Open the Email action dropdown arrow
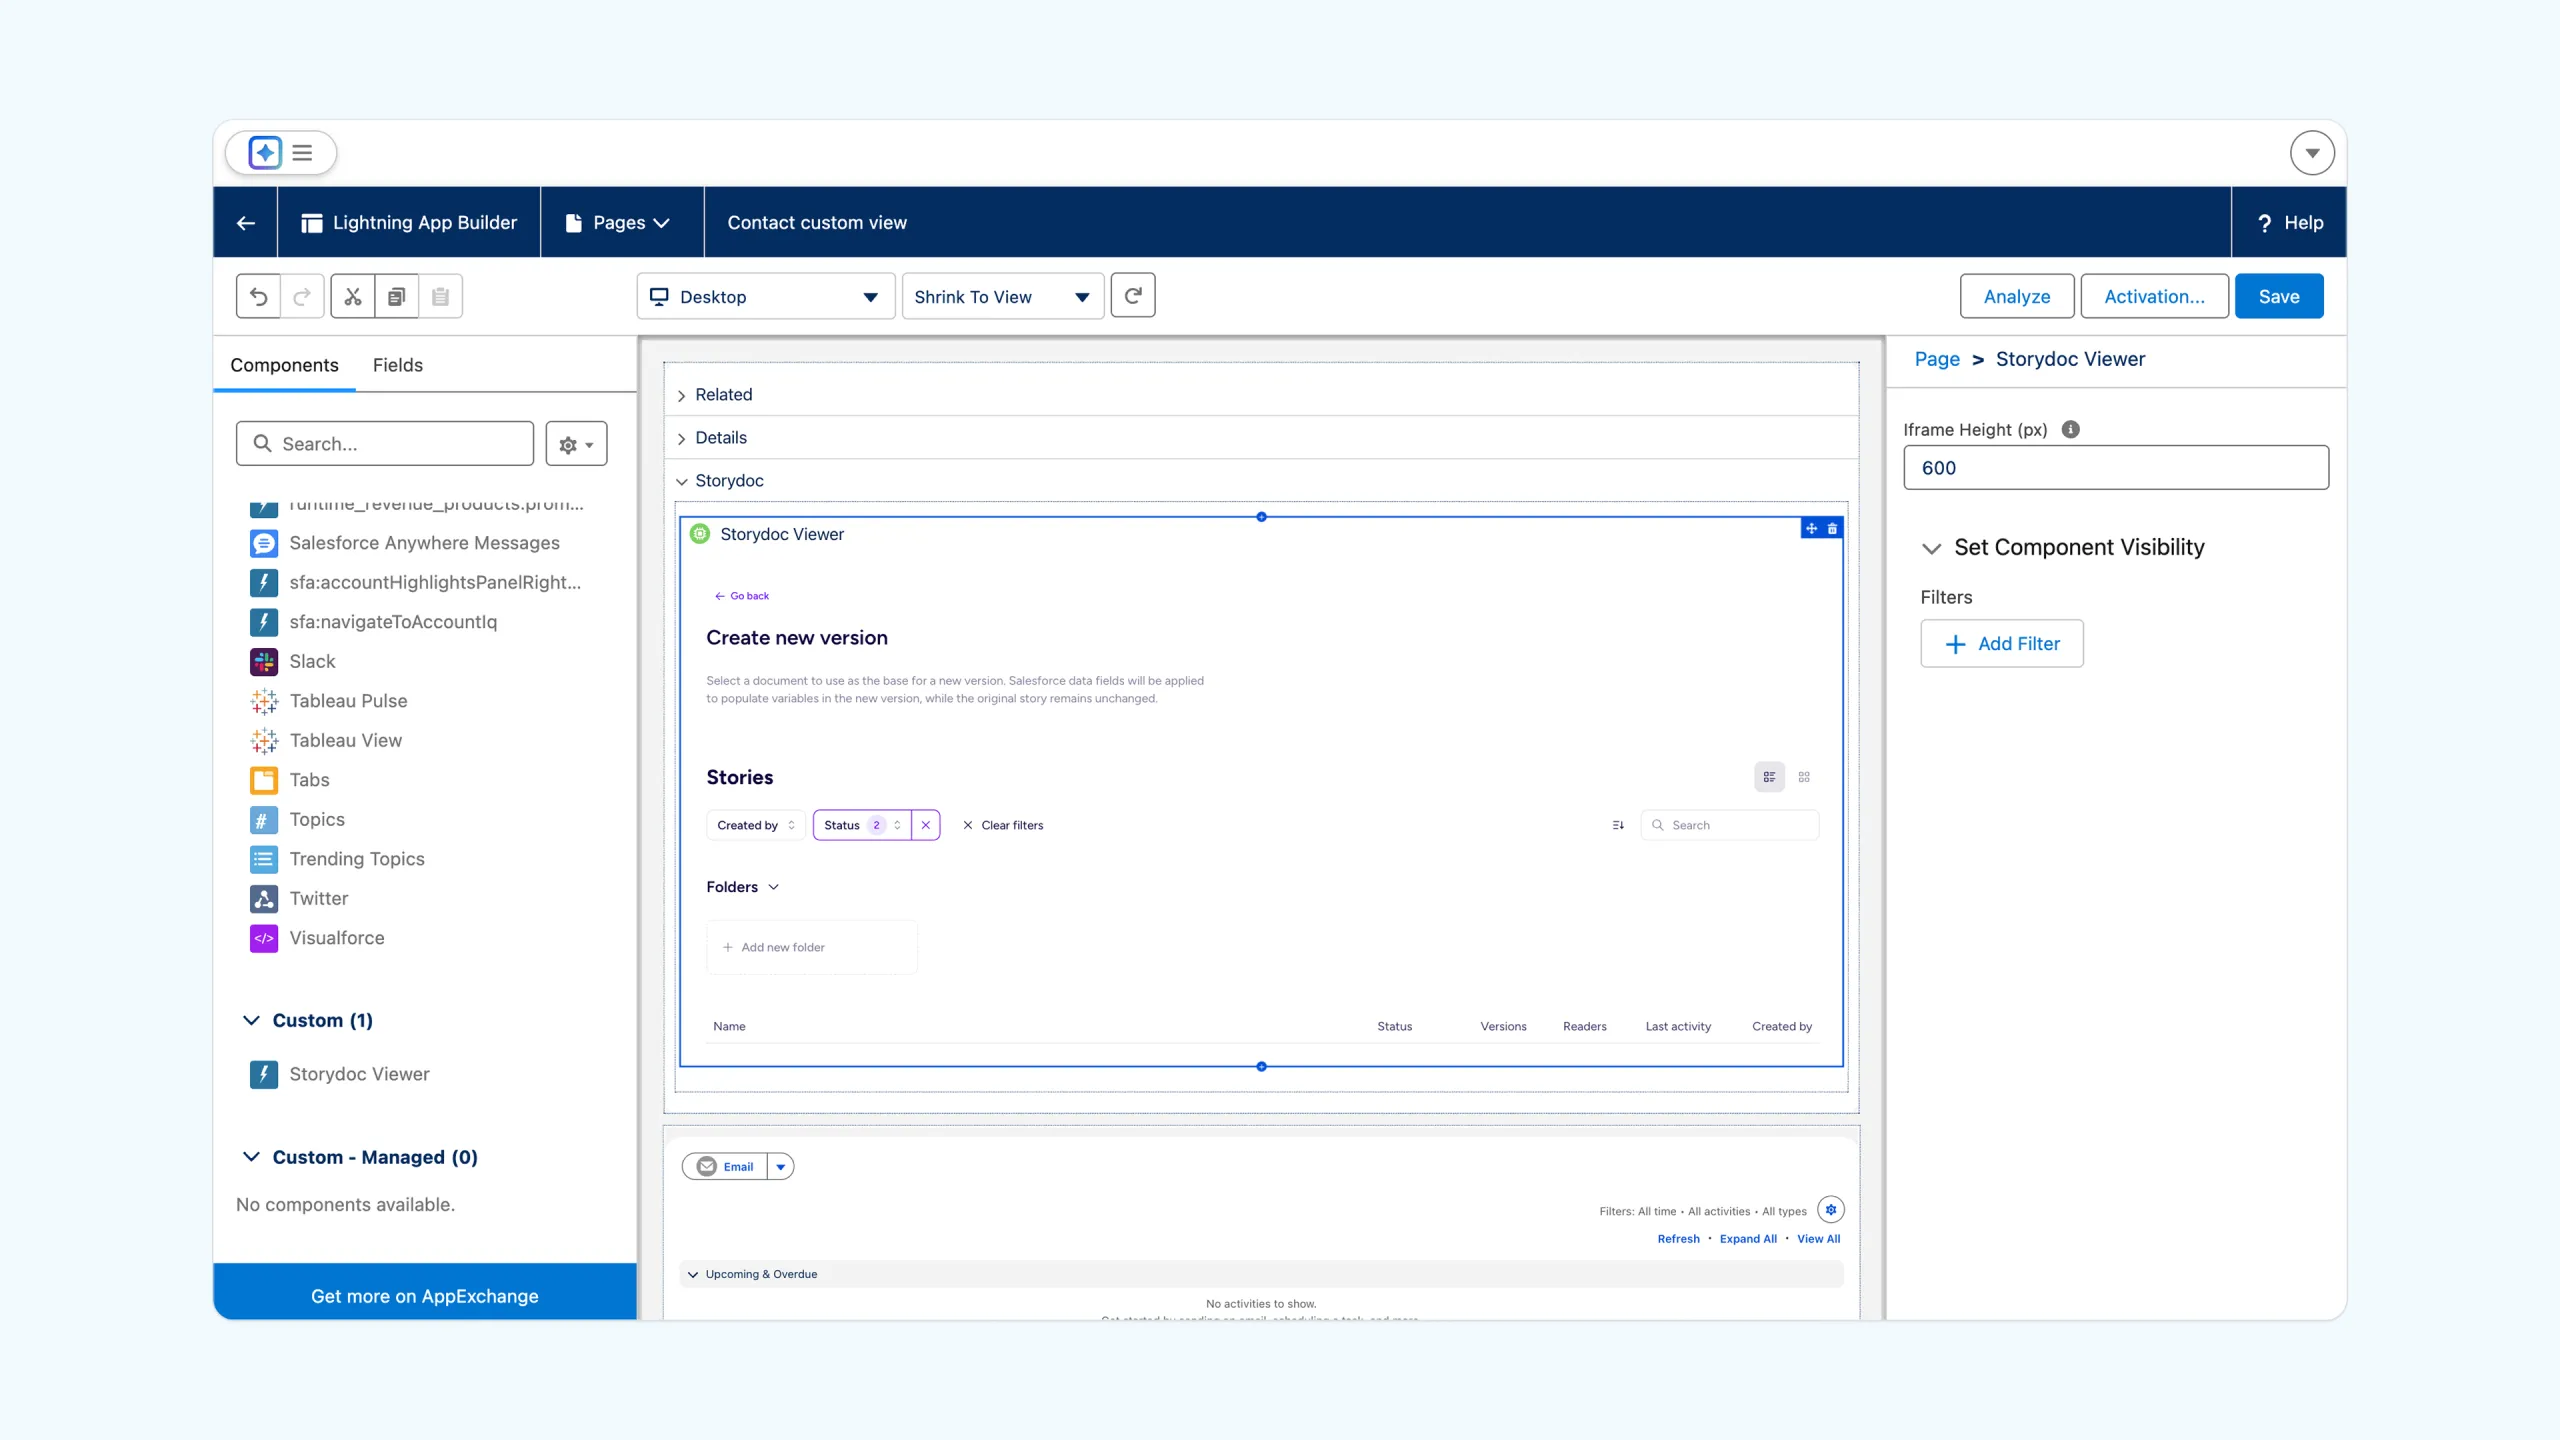The height and width of the screenshot is (1440, 2560). [781, 1167]
